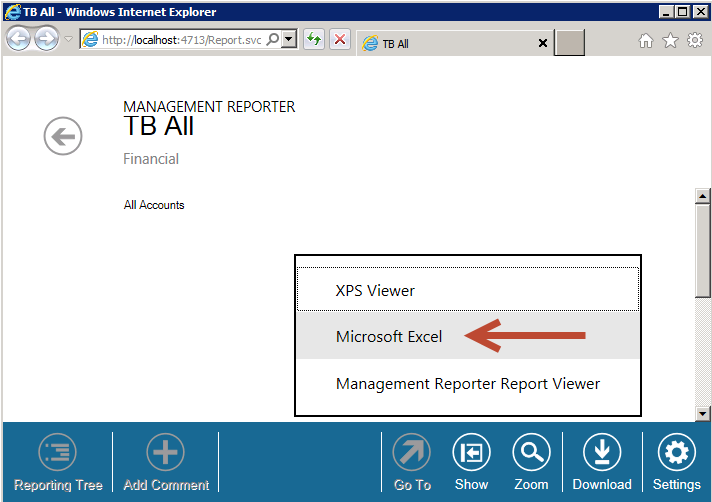Close the TB All tab

(543, 43)
